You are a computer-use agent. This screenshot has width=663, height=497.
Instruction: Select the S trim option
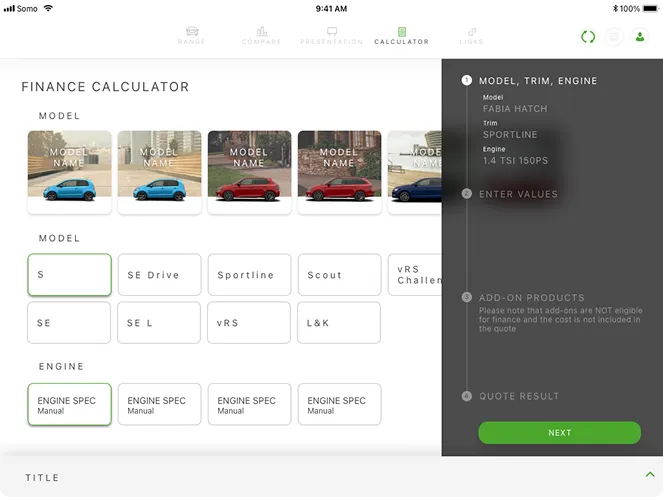pyautogui.click(x=69, y=275)
